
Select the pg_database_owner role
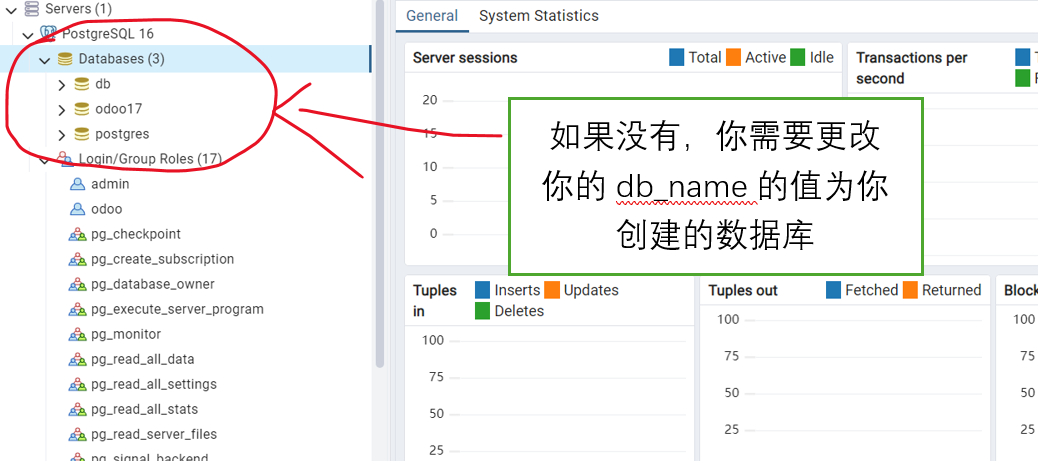tap(153, 285)
